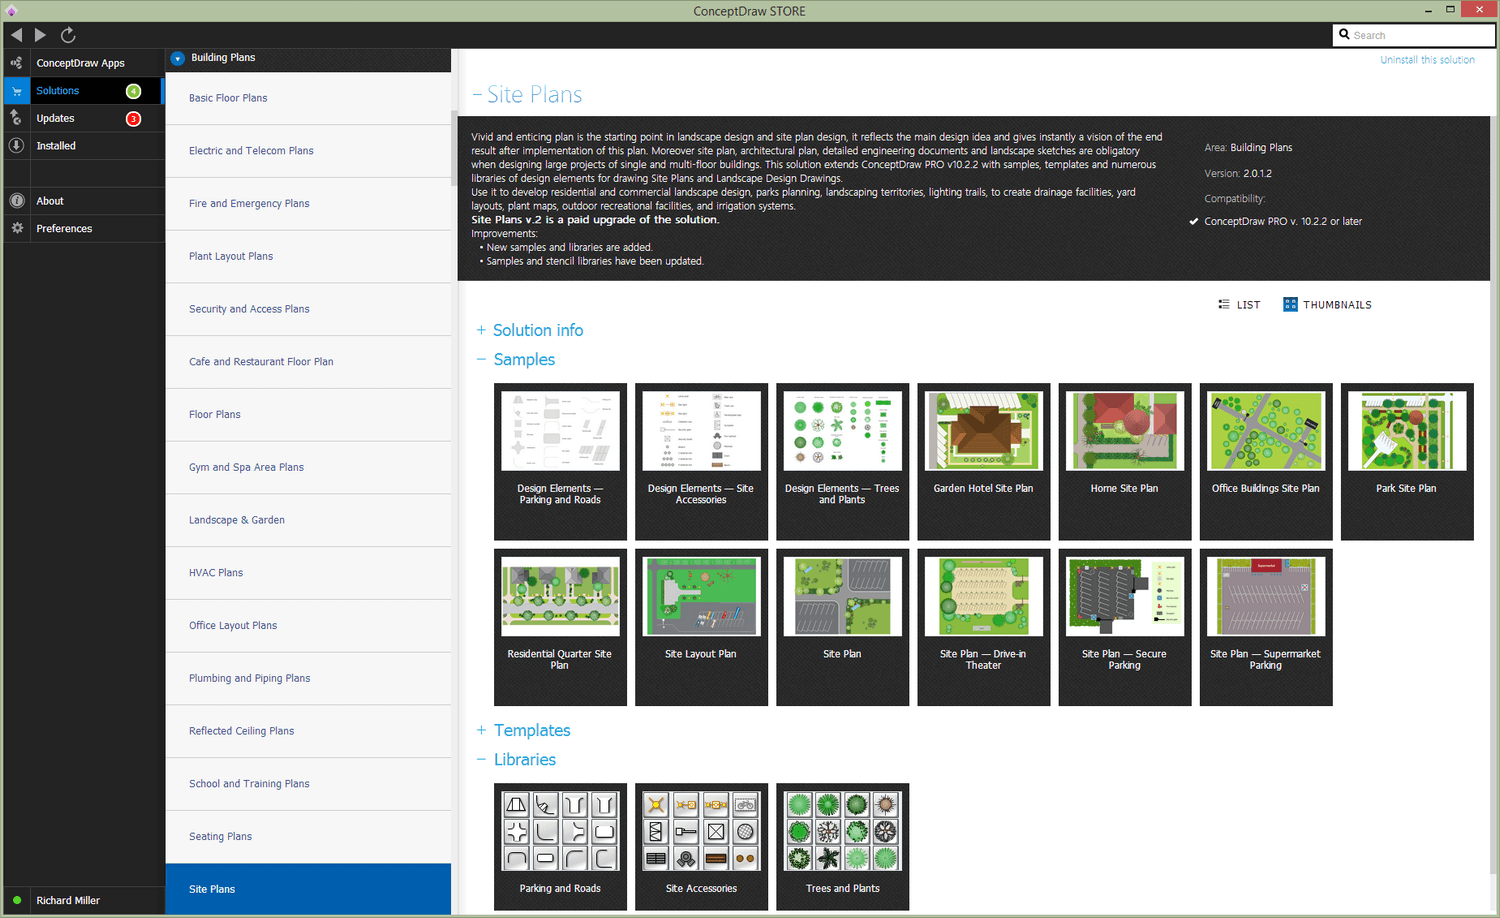Expand the Templates section
The width and height of the screenshot is (1500, 918).
click(x=481, y=730)
